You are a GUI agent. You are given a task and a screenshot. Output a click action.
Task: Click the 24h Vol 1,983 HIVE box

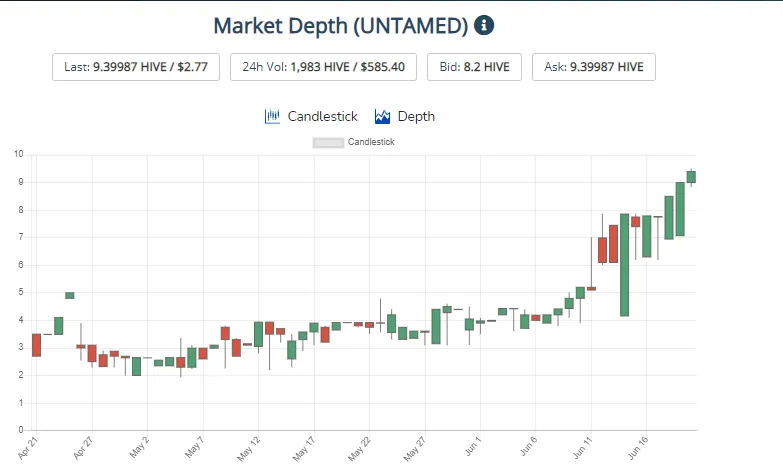[x=323, y=67]
